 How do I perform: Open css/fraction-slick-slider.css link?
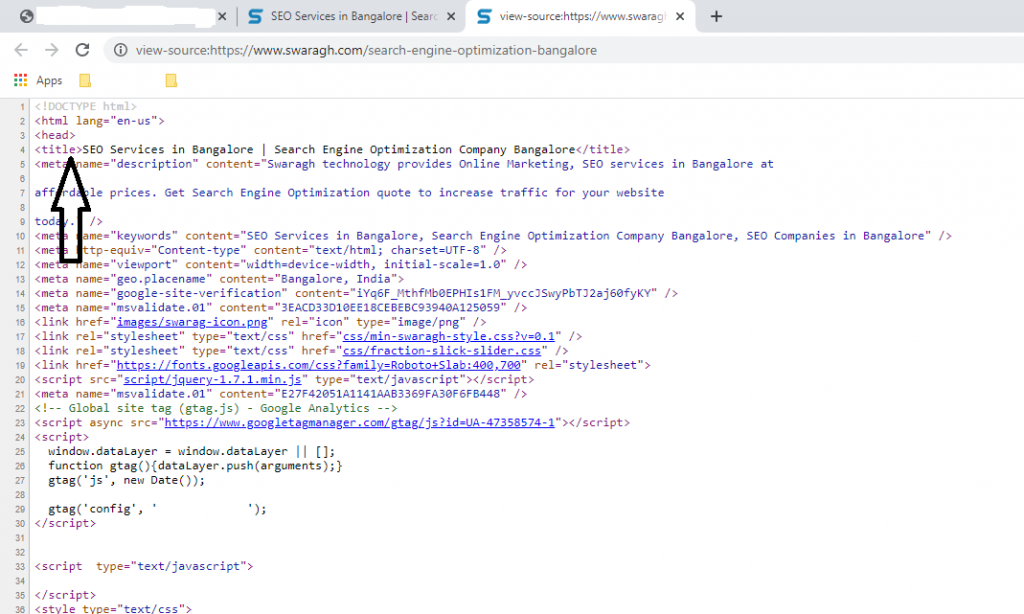coord(442,351)
